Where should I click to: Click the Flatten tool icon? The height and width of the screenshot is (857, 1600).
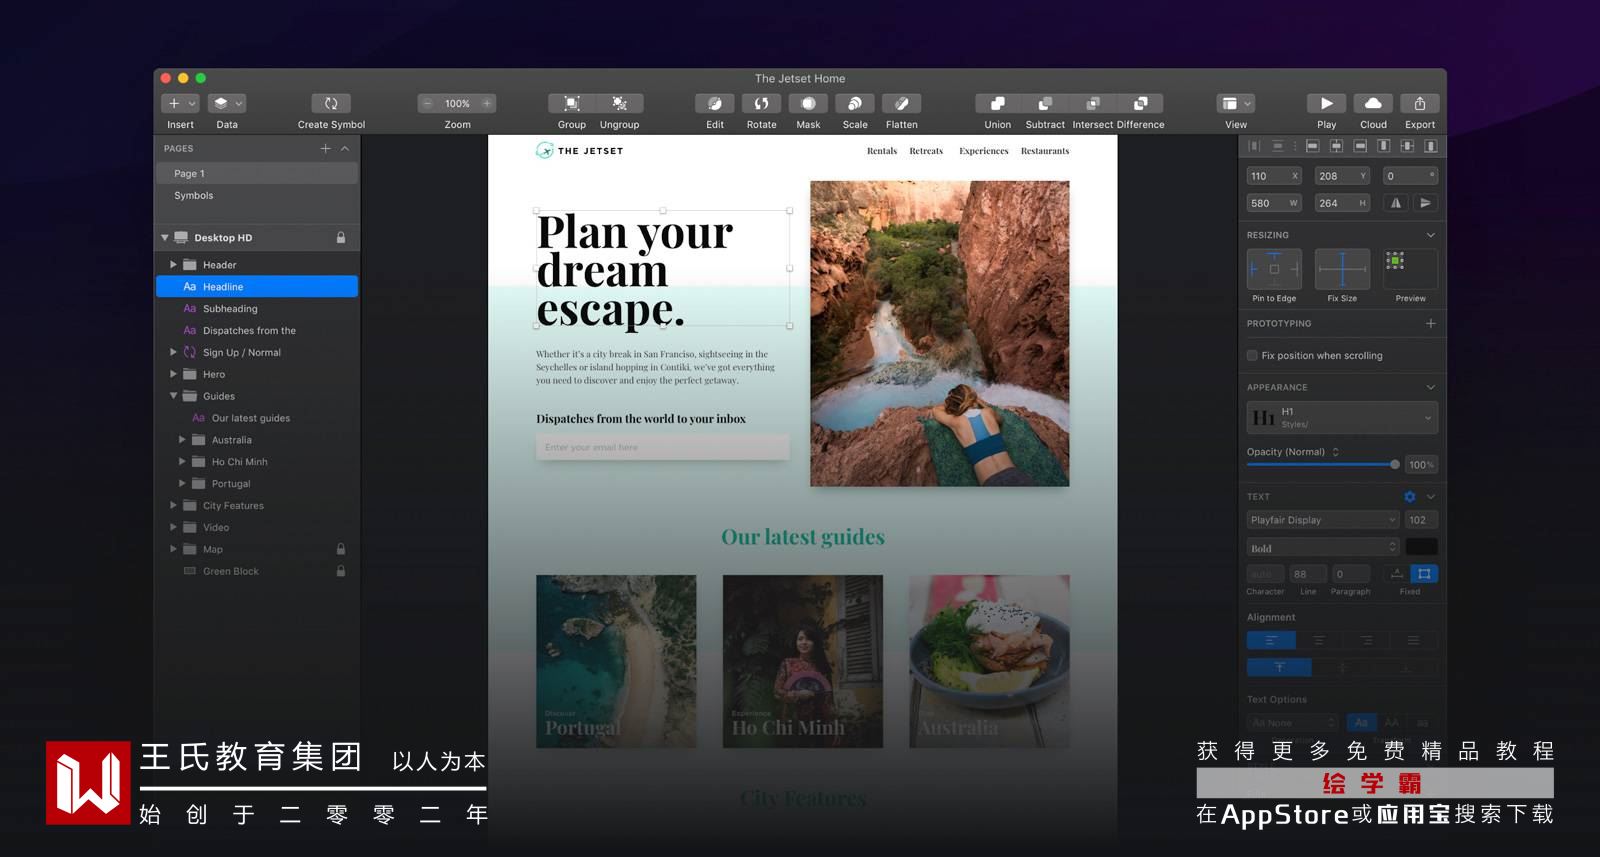(902, 103)
